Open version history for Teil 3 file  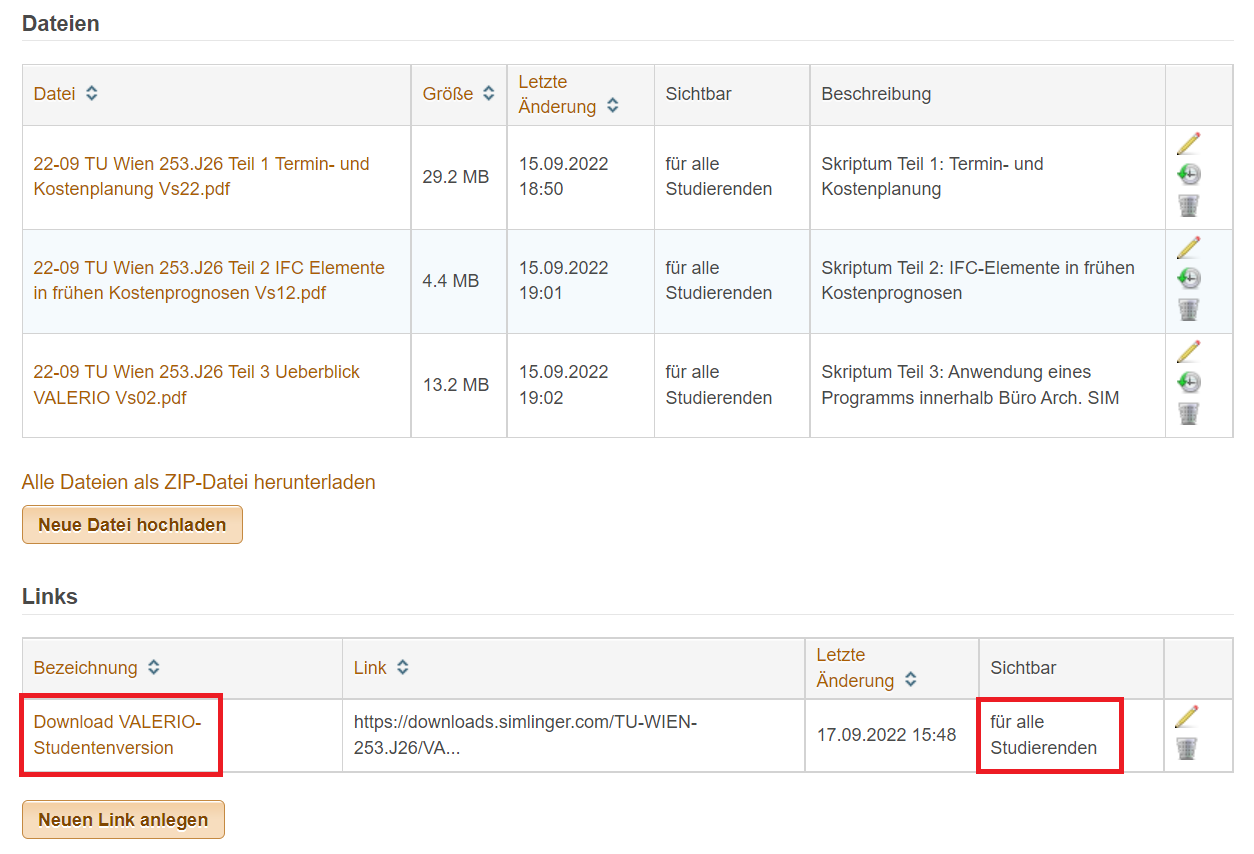(1188, 383)
